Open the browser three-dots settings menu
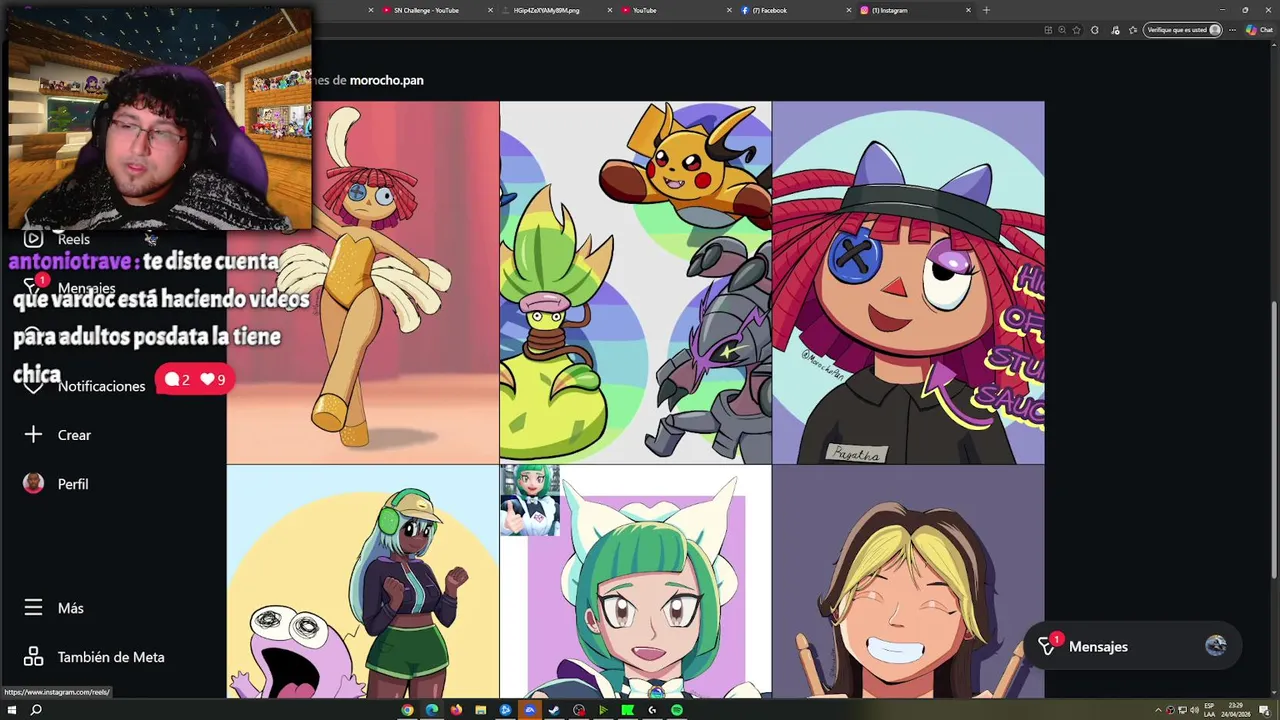Viewport: 1280px width, 720px height. pyautogui.click(x=1232, y=30)
